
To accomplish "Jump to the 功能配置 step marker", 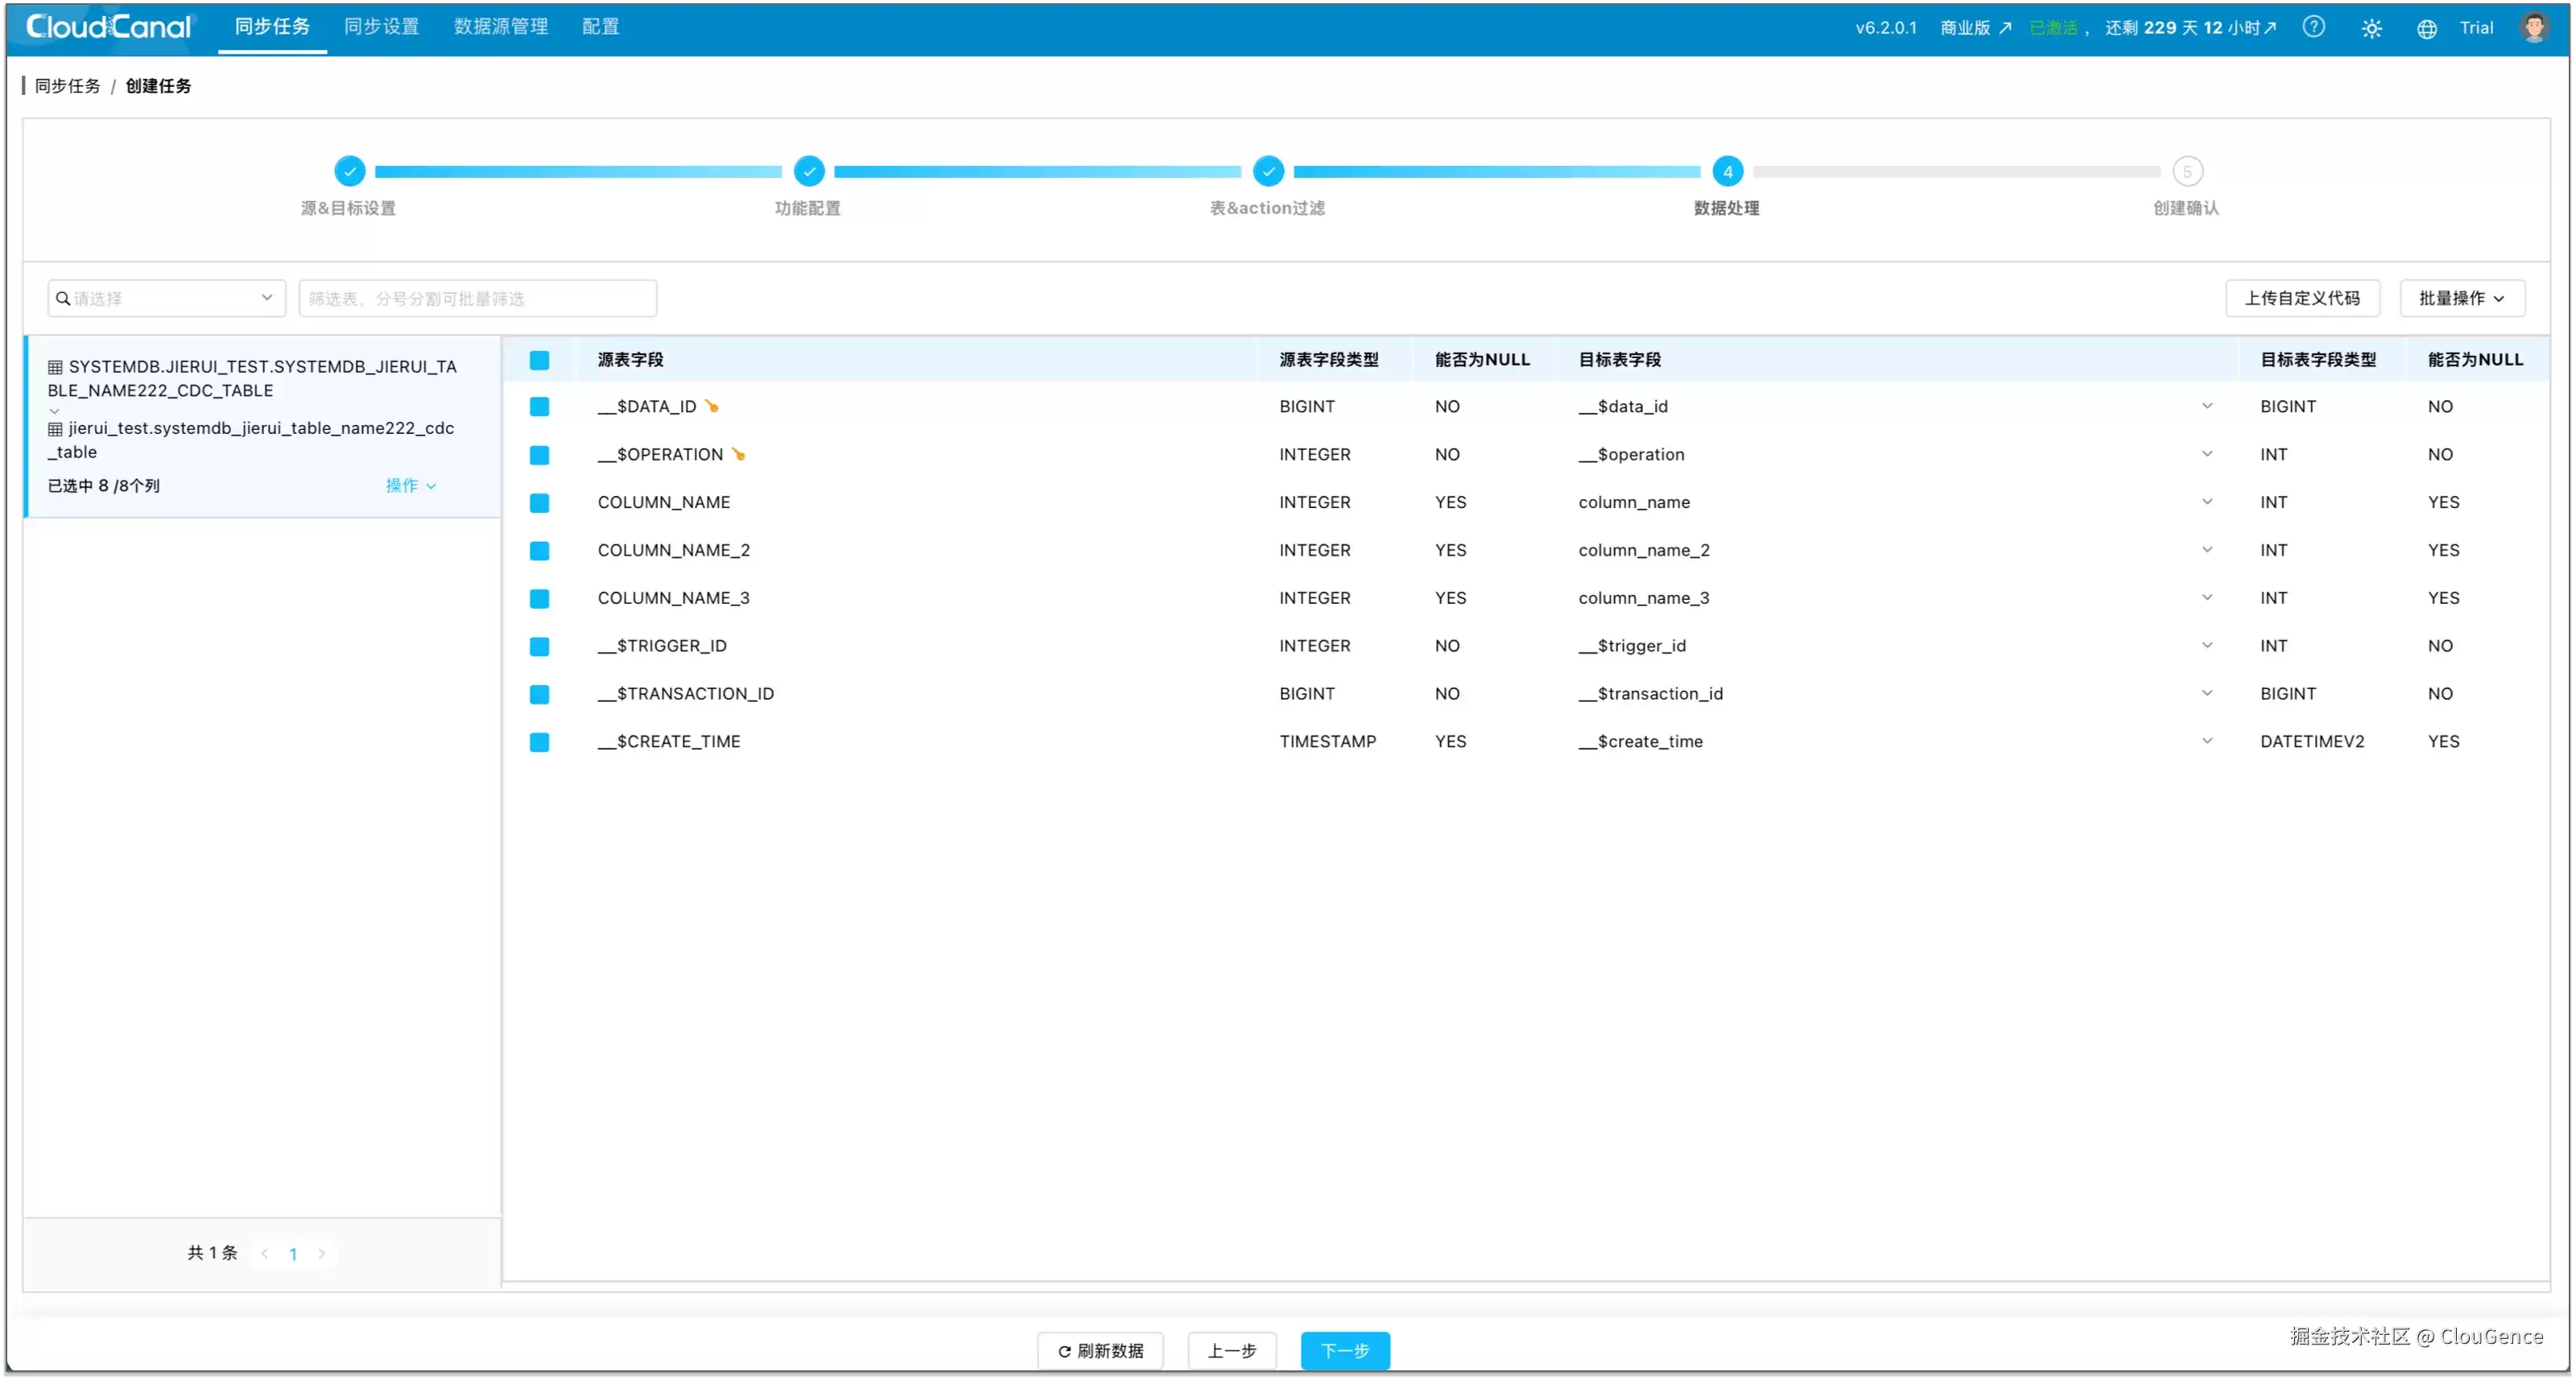I will (808, 171).
